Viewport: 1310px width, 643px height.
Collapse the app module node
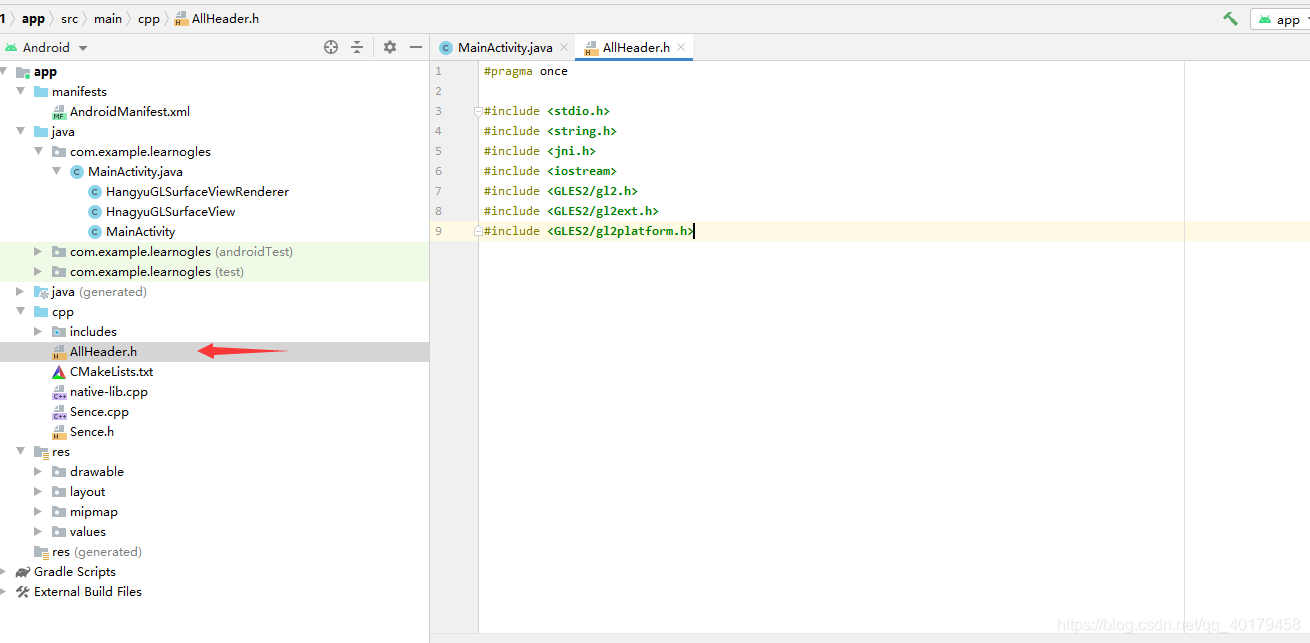point(4,71)
